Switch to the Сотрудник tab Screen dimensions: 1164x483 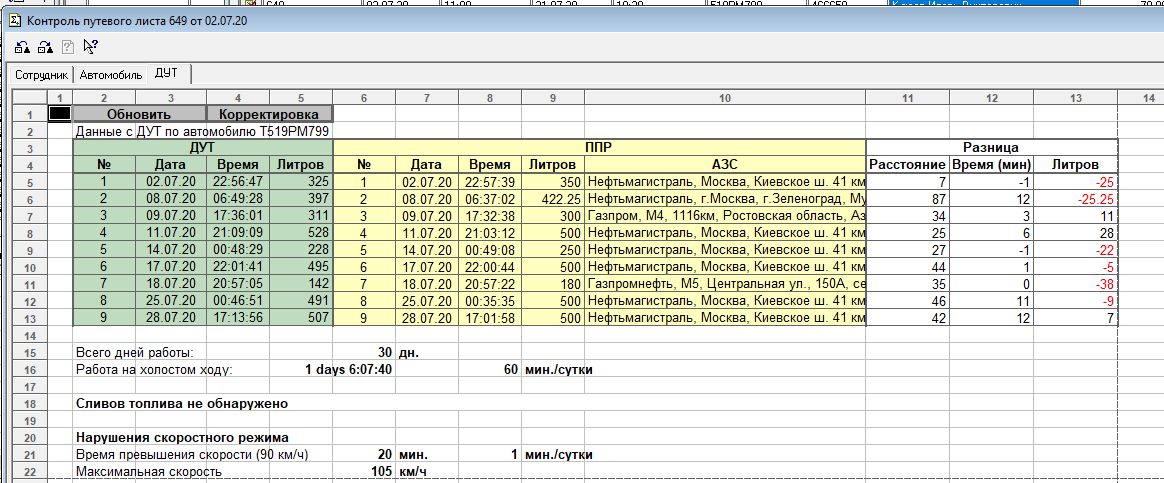(41, 75)
